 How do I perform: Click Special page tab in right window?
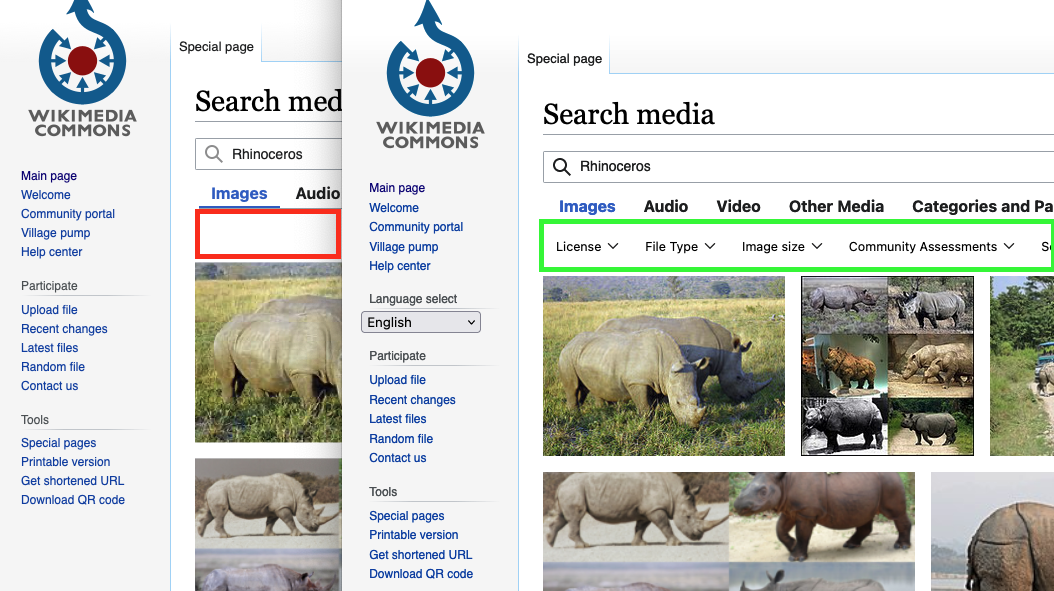coord(564,58)
